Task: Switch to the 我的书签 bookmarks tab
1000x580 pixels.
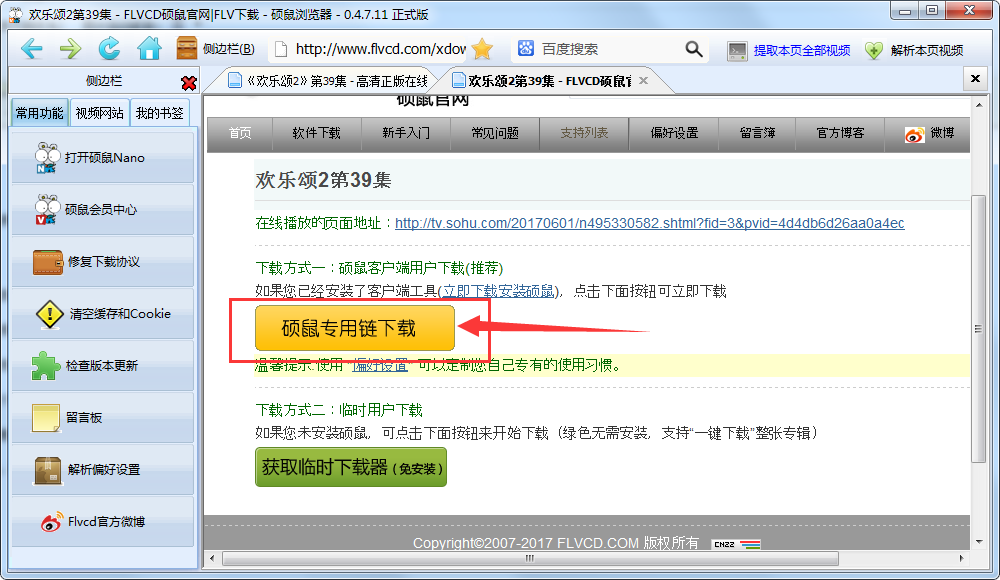Action: [159, 113]
